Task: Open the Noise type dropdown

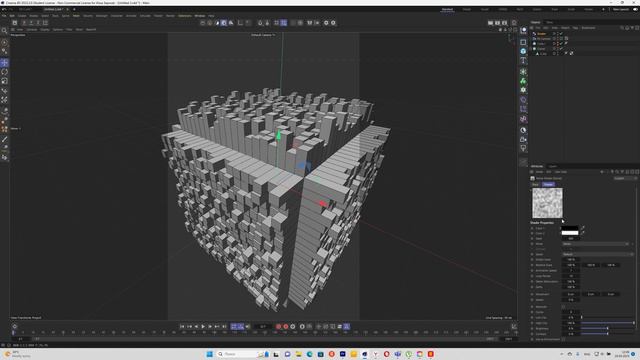Action: [x=596, y=244]
